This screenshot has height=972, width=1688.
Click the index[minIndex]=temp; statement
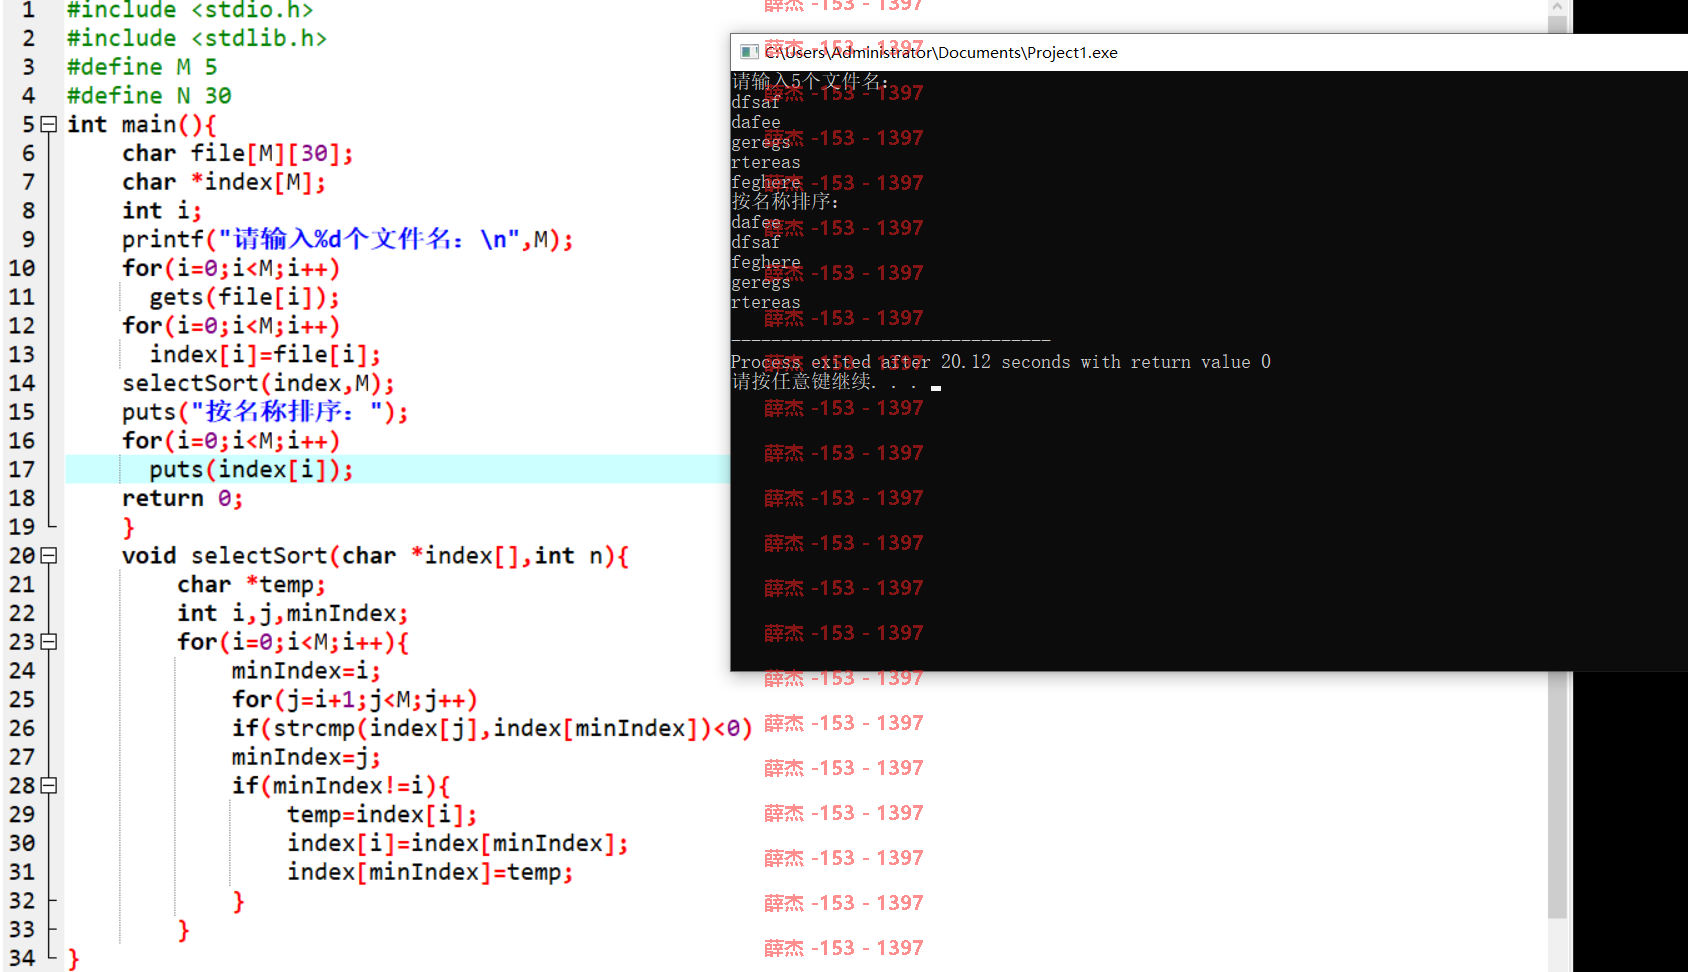(x=430, y=873)
